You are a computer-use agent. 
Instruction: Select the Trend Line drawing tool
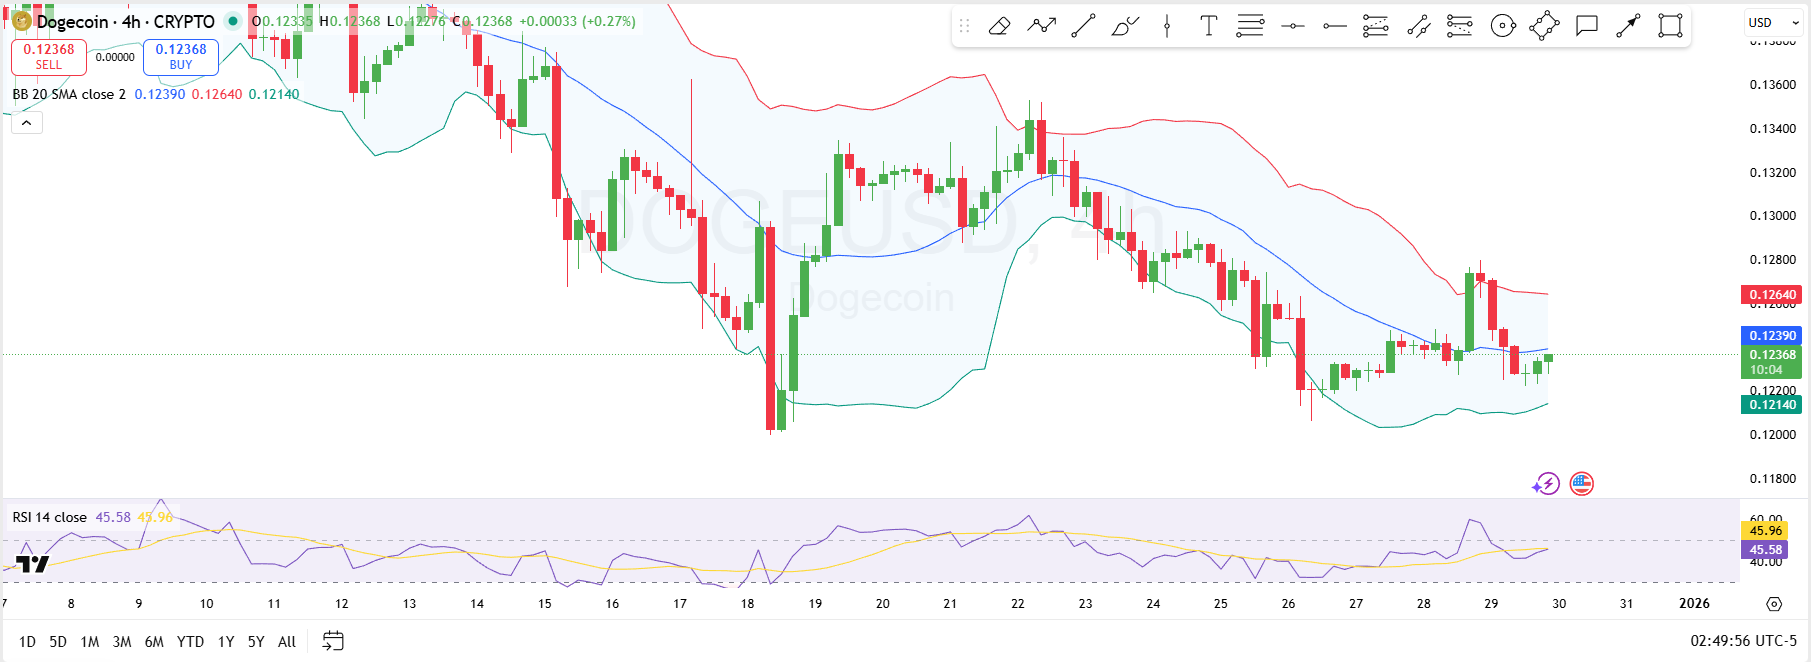pos(1083,26)
